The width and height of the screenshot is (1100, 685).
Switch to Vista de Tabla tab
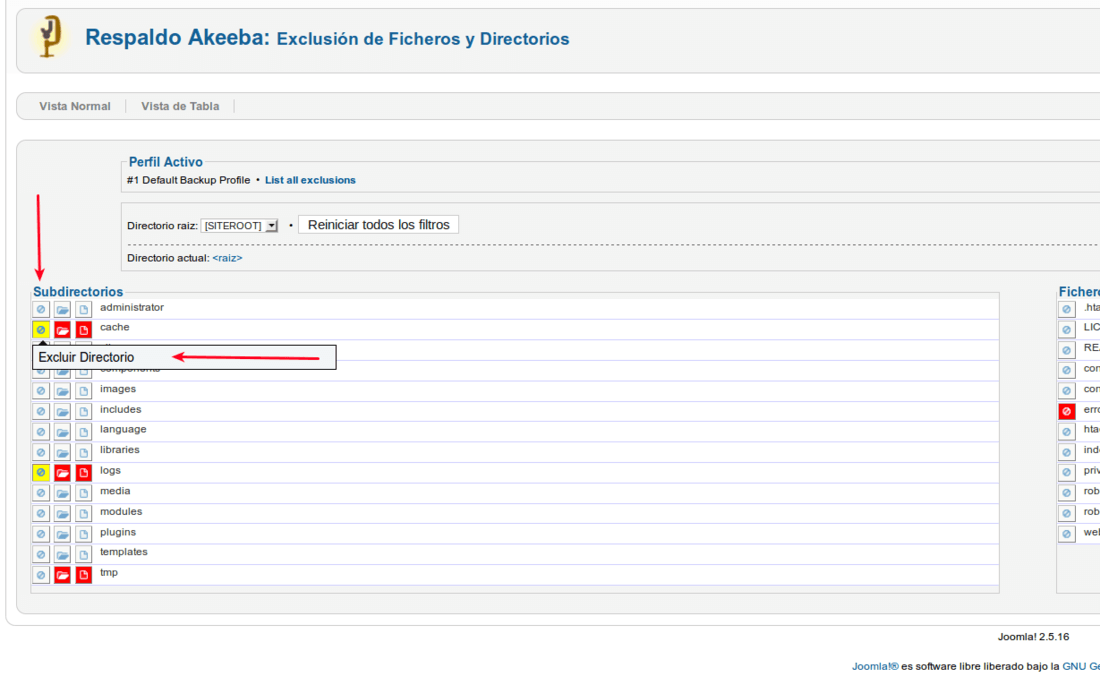click(180, 106)
